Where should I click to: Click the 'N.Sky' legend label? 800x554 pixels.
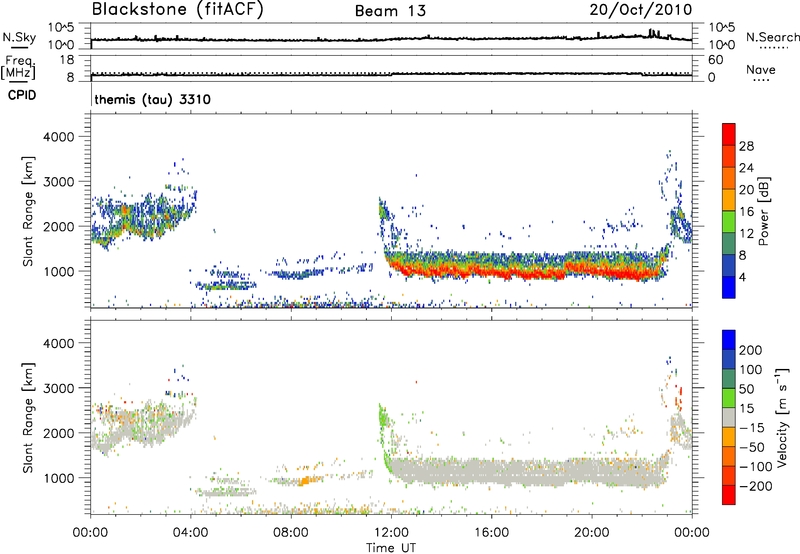click(19, 37)
